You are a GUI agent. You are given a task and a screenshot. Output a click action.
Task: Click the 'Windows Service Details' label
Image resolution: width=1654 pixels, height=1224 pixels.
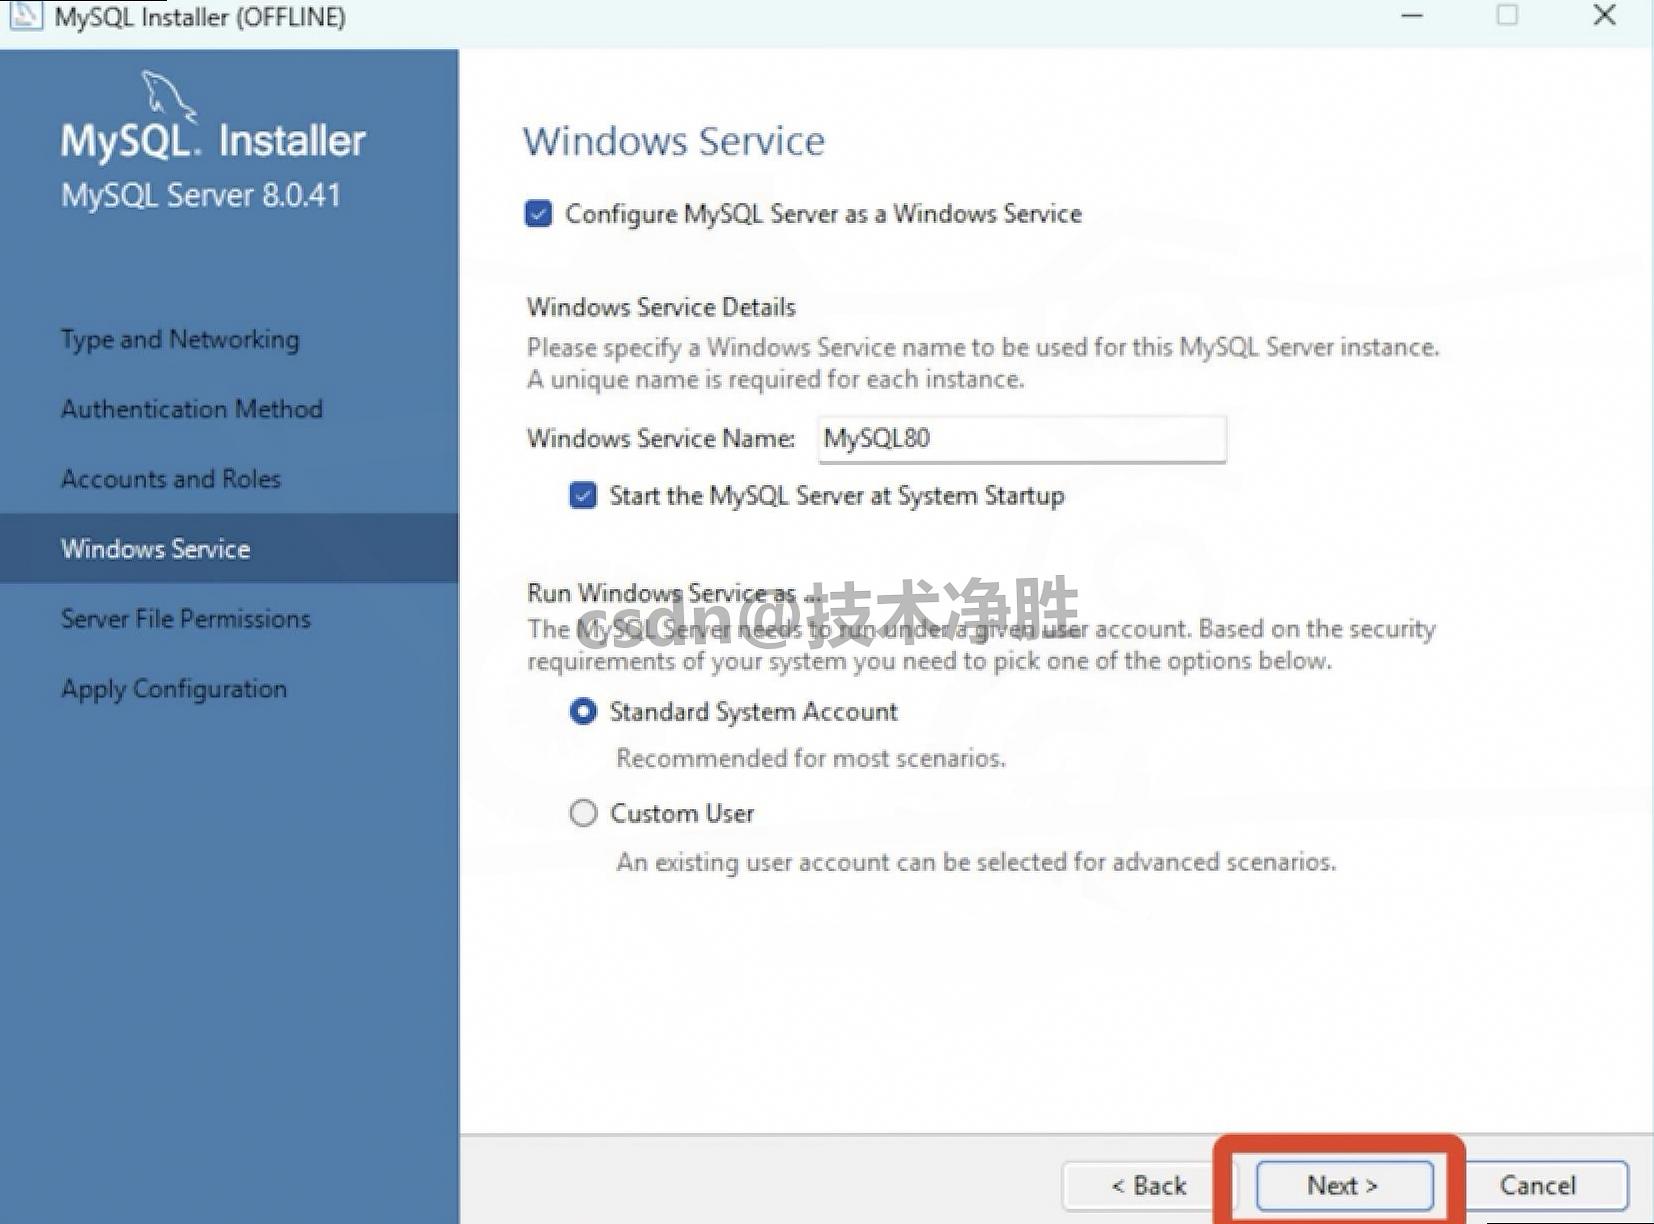661,307
